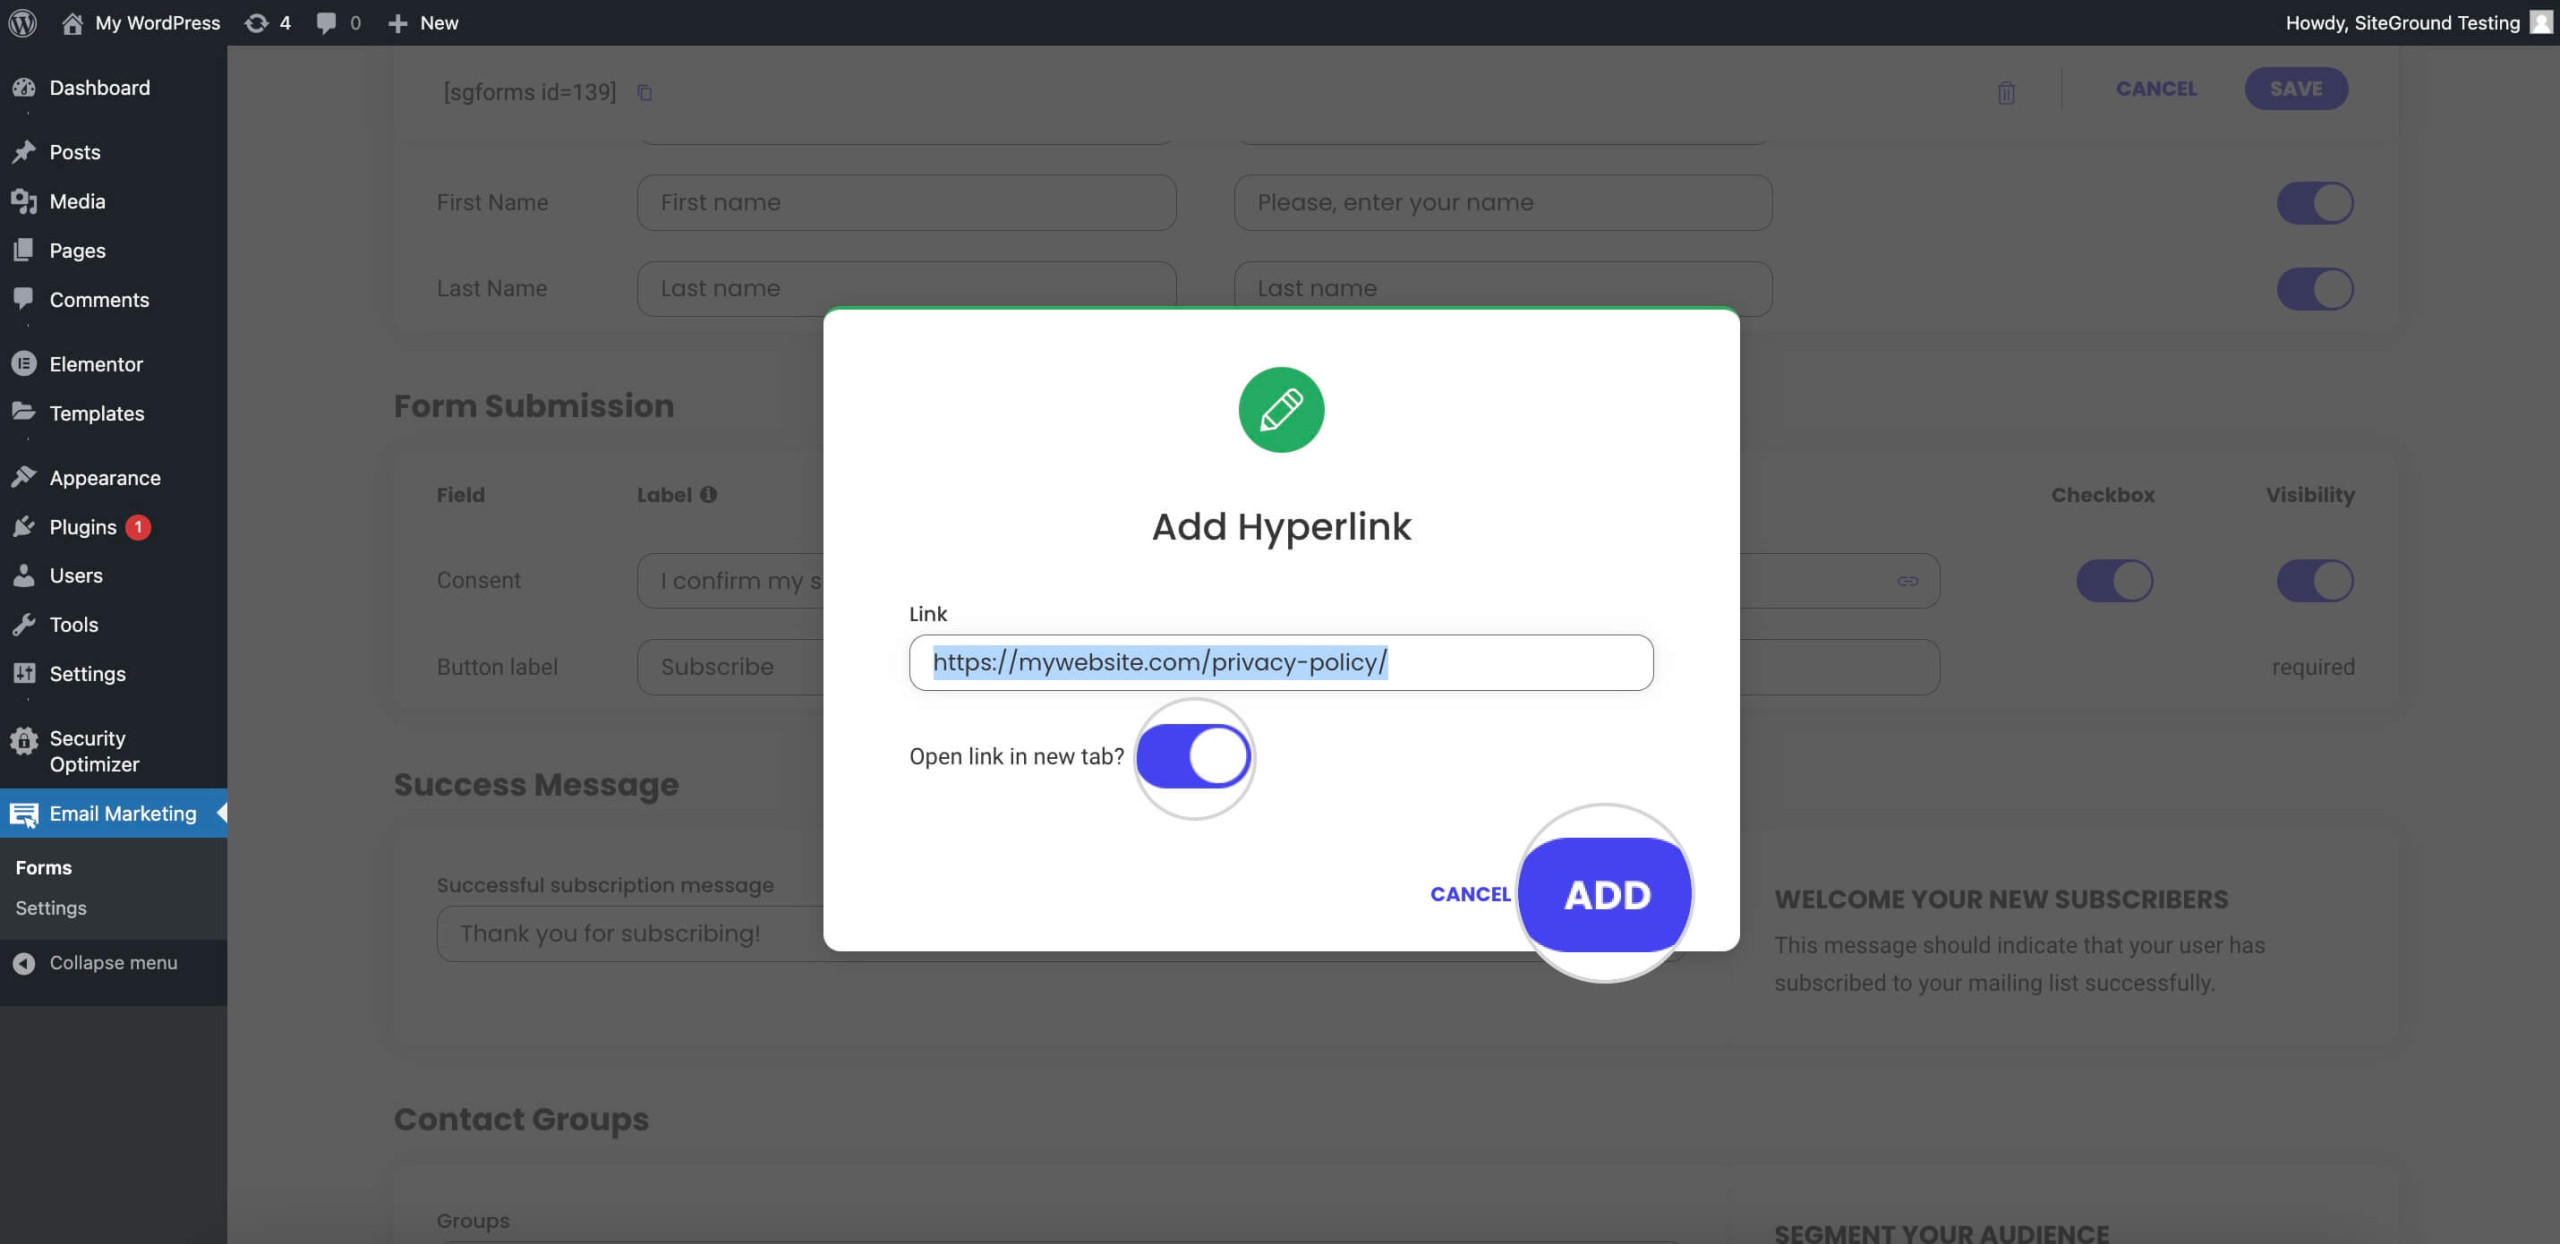Click the Last name label input
Image resolution: width=2560 pixels, height=1244 pixels.
906,288
